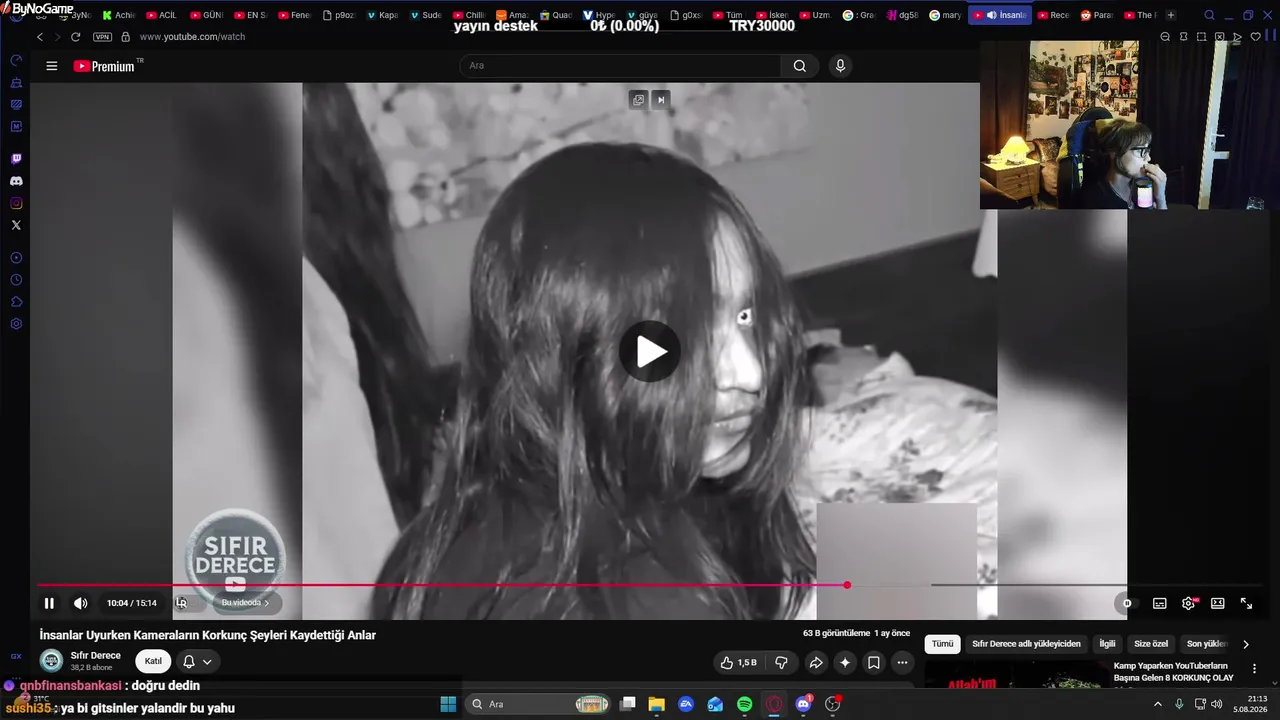Select the 'Tümü' filter chip
The image size is (1280, 720).
click(943, 645)
